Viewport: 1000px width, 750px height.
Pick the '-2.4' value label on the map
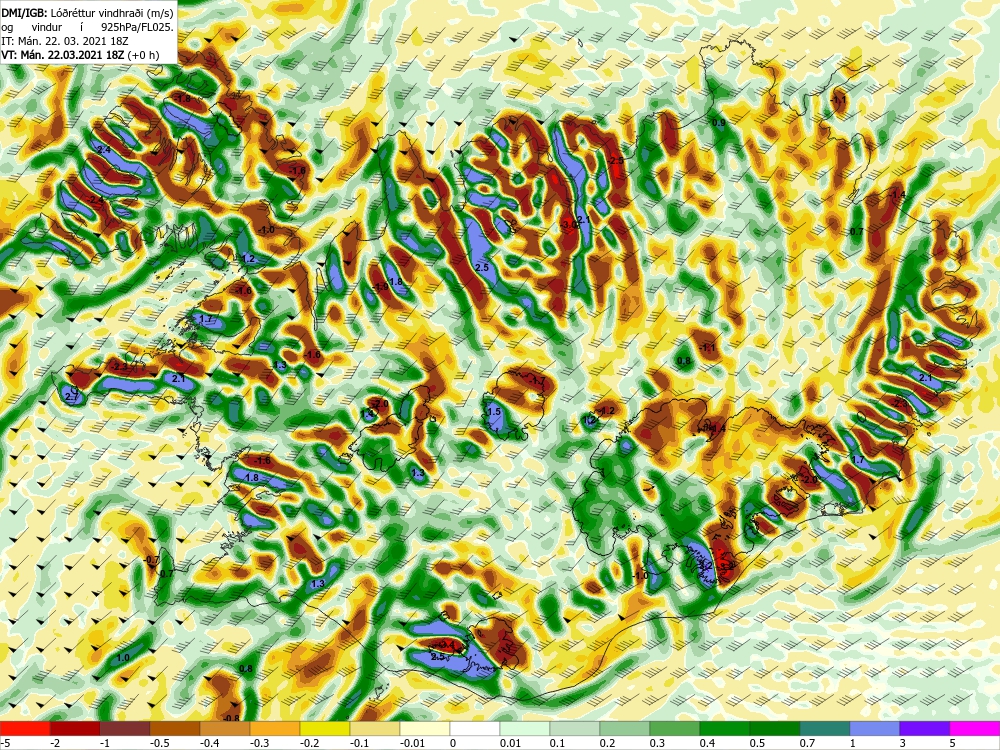tap(96, 200)
